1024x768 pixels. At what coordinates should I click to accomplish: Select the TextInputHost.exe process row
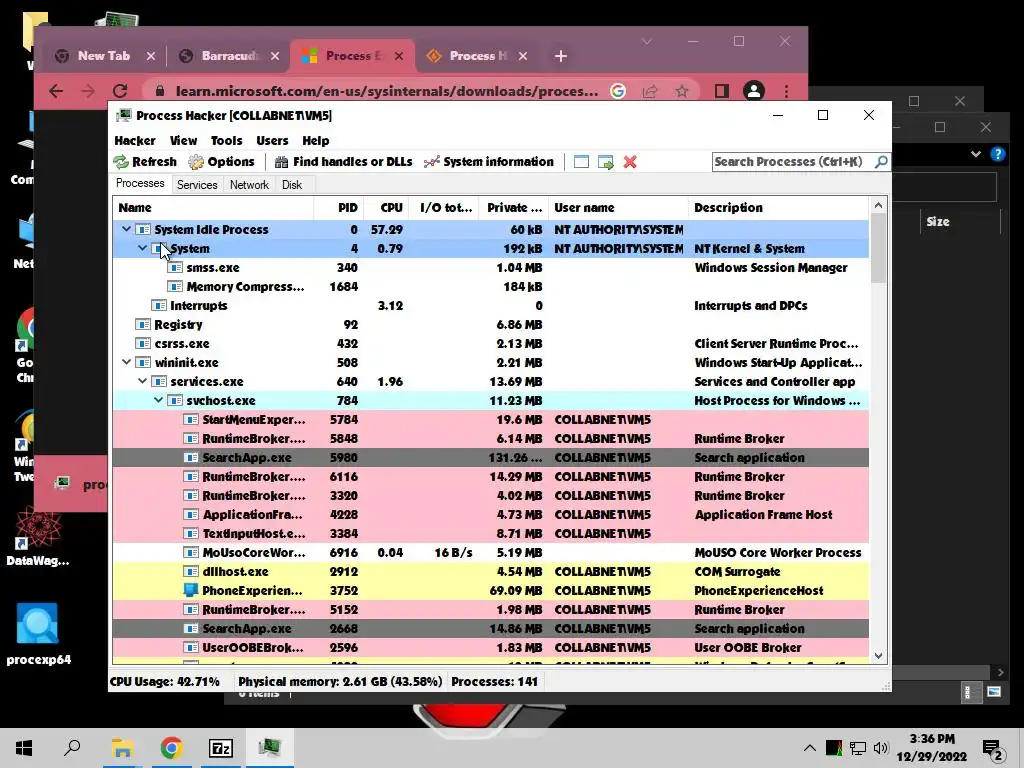pyautogui.click(x=490, y=534)
